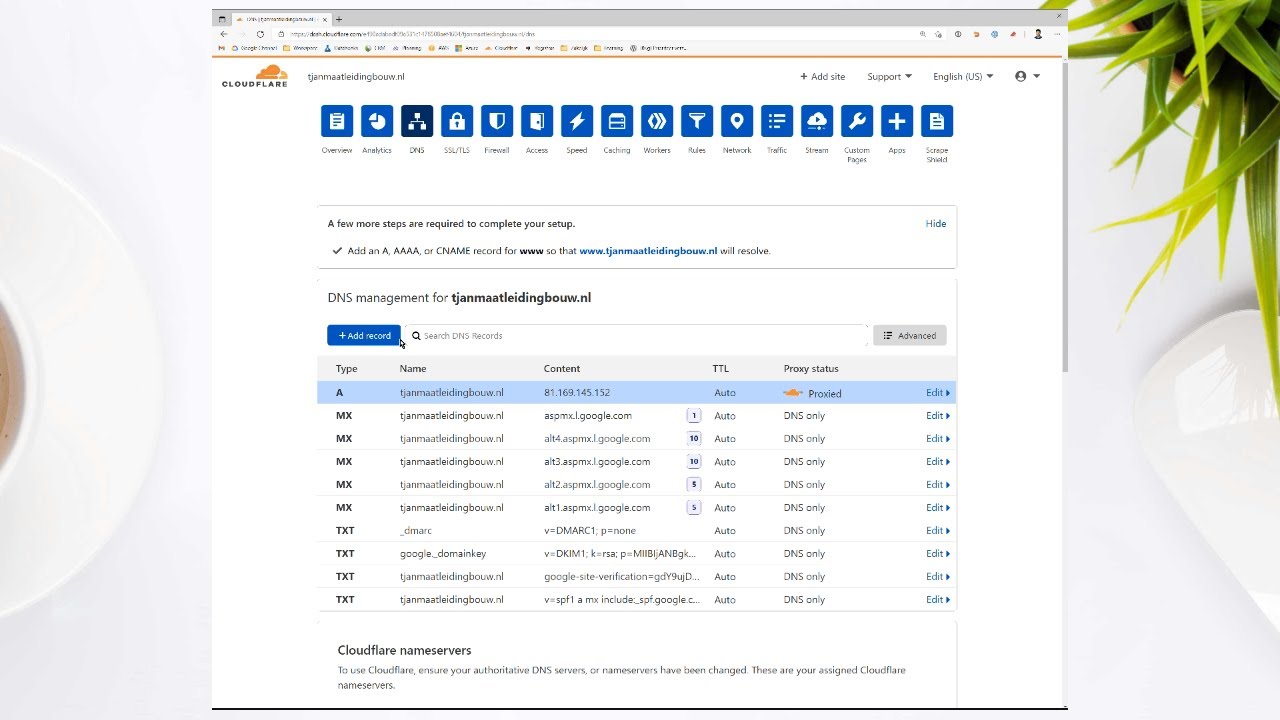Open the SSL/TLS lock icon
Viewport: 1280px width, 720px height.
(x=457, y=121)
